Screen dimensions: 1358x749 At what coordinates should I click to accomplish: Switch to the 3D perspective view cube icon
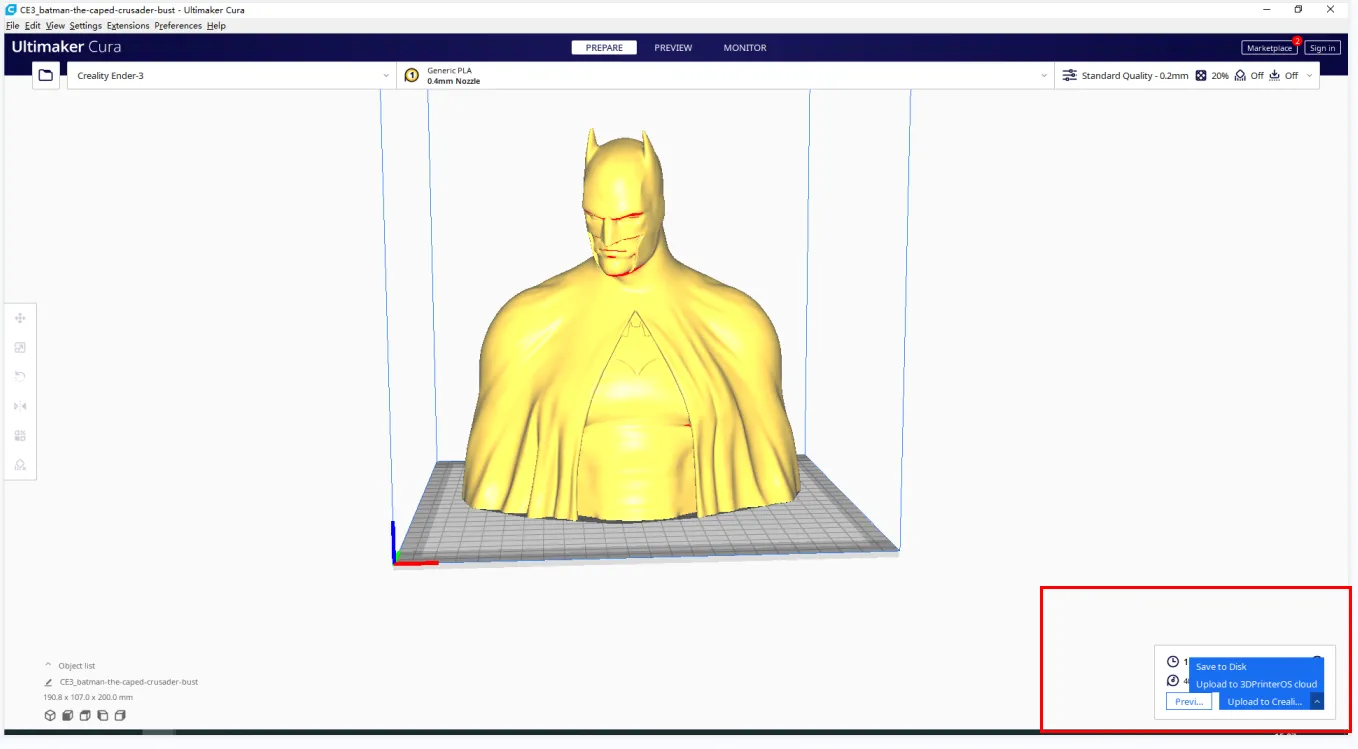[x=50, y=715]
